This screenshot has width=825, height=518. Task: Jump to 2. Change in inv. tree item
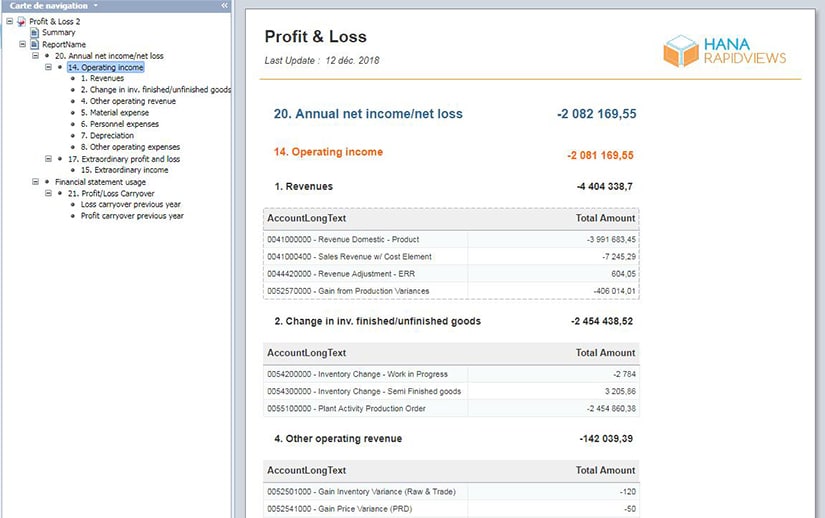[155, 90]
